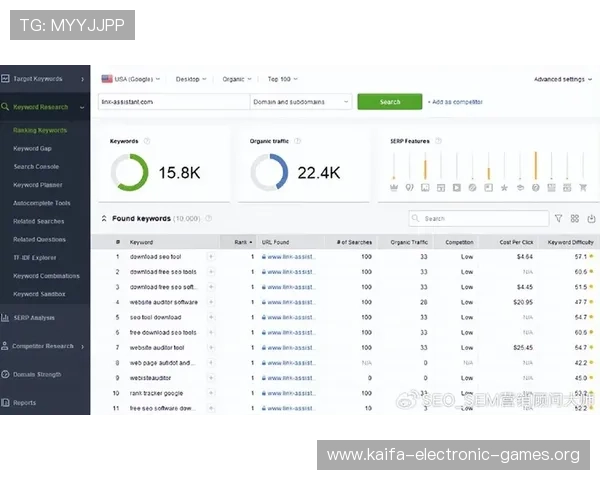Open the Desktop device dropdown
The height and width of the screenshot is (480, 600).
coord(191,78)
